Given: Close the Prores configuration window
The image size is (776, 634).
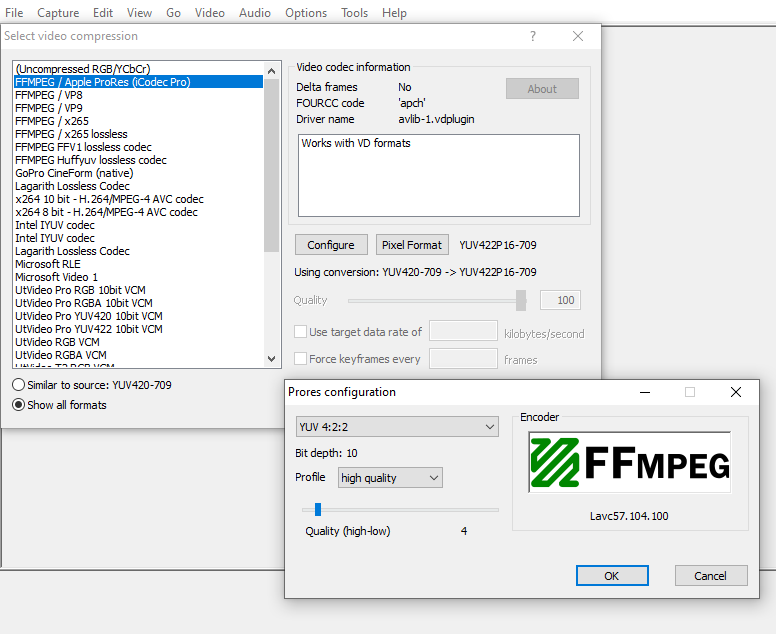Looking at the screenshot, I should point(735,392).
